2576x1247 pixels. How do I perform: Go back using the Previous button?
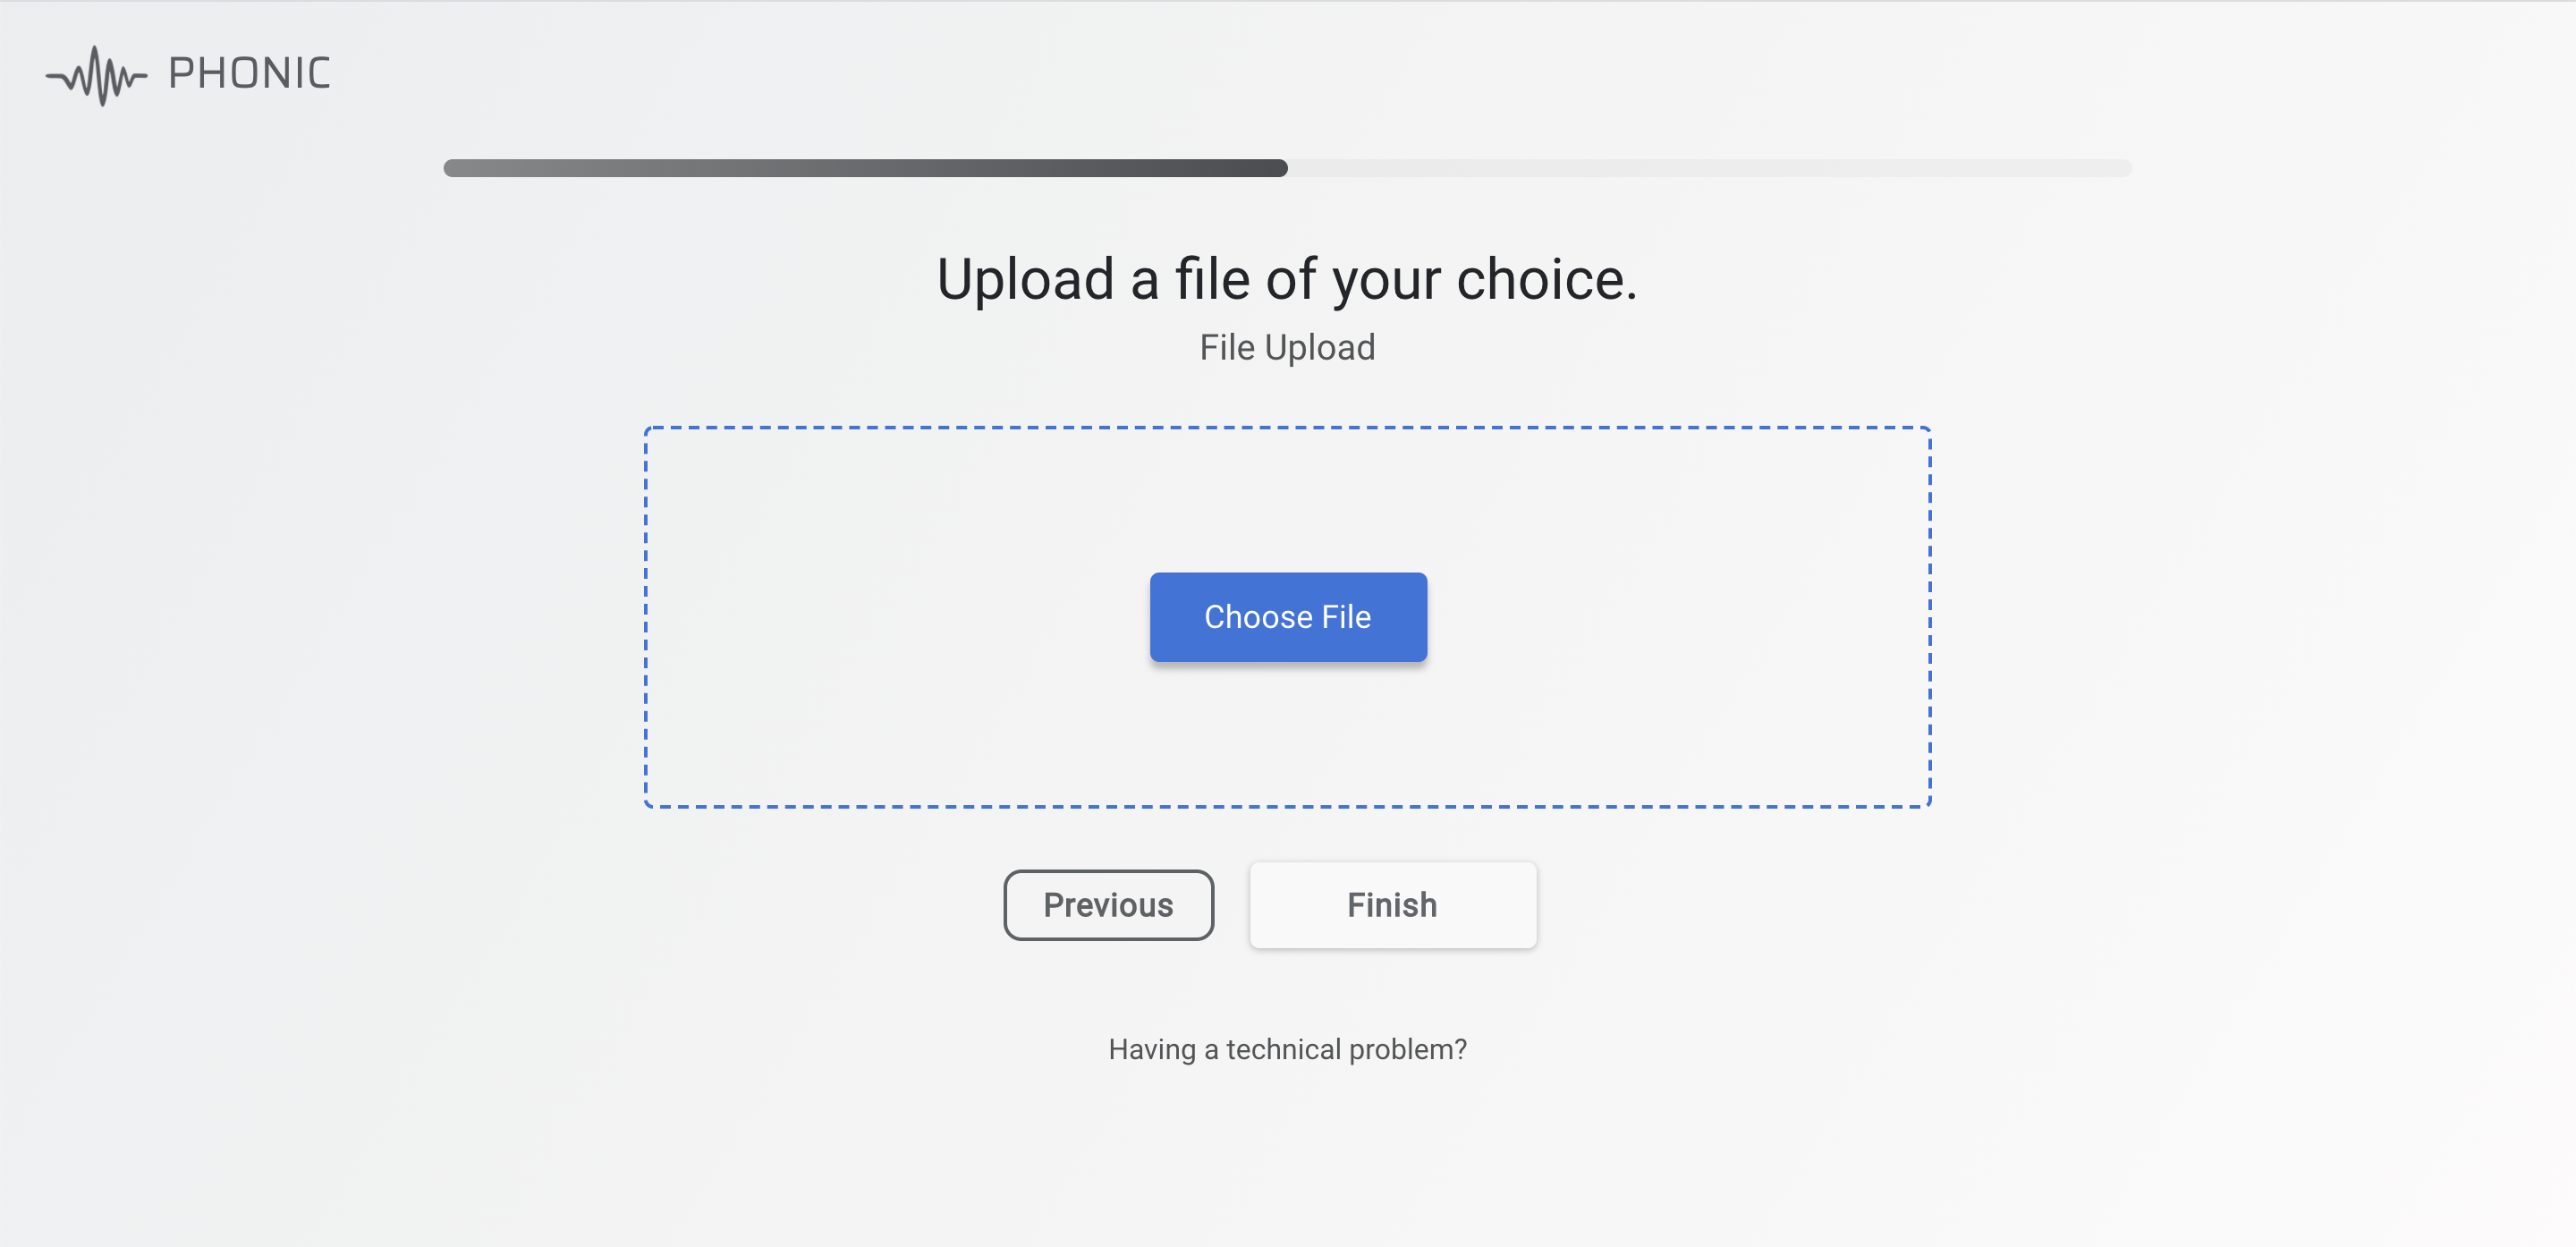(1108, 905)
